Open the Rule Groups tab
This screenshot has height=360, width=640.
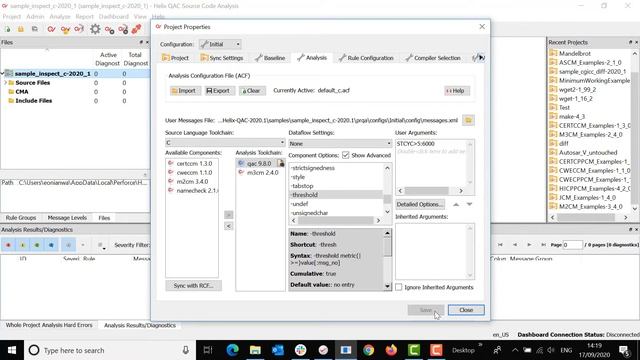coord(21,218)
